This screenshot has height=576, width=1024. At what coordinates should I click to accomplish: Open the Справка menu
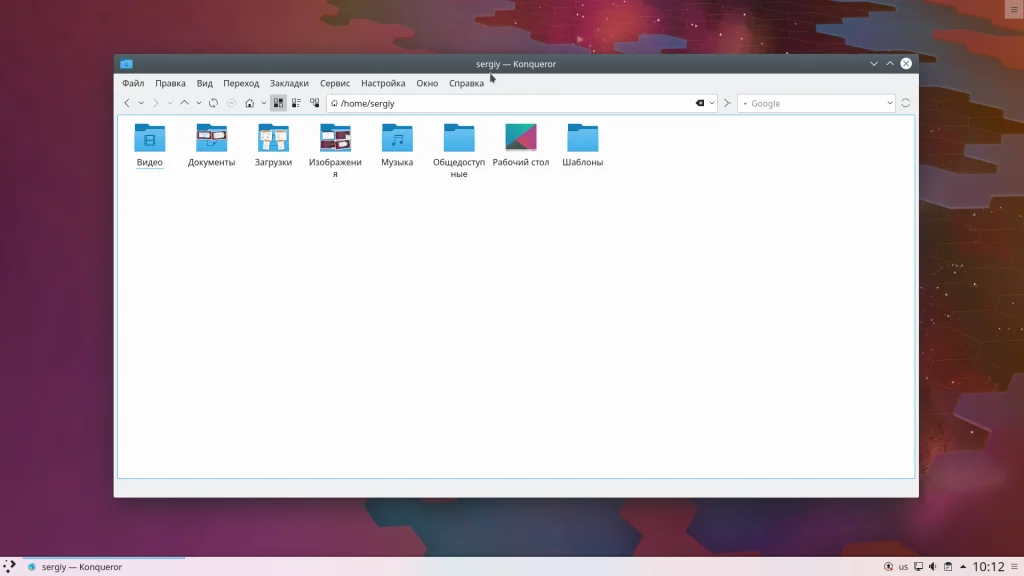pyautogui.click(x=466, y=83)
